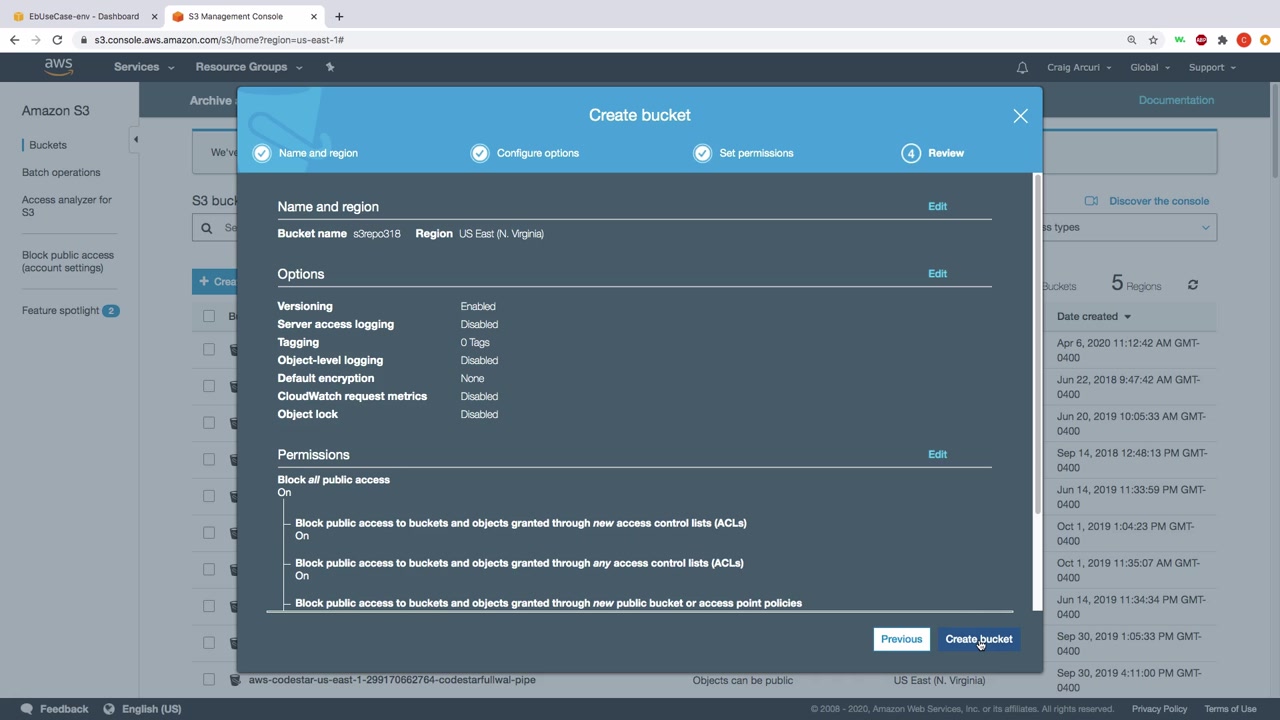
Task: Open Access analyzer for S3
Action: point(67,206)
